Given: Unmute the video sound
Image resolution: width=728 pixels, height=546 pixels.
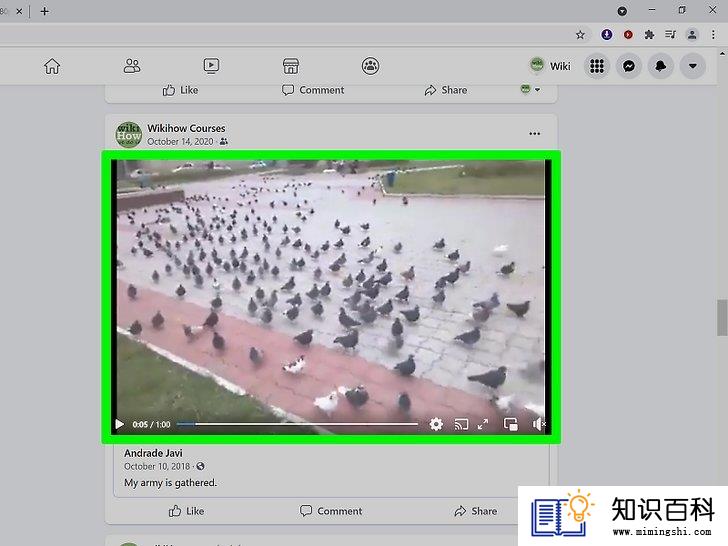Looking at the screenshot, I should pos(539,424).
